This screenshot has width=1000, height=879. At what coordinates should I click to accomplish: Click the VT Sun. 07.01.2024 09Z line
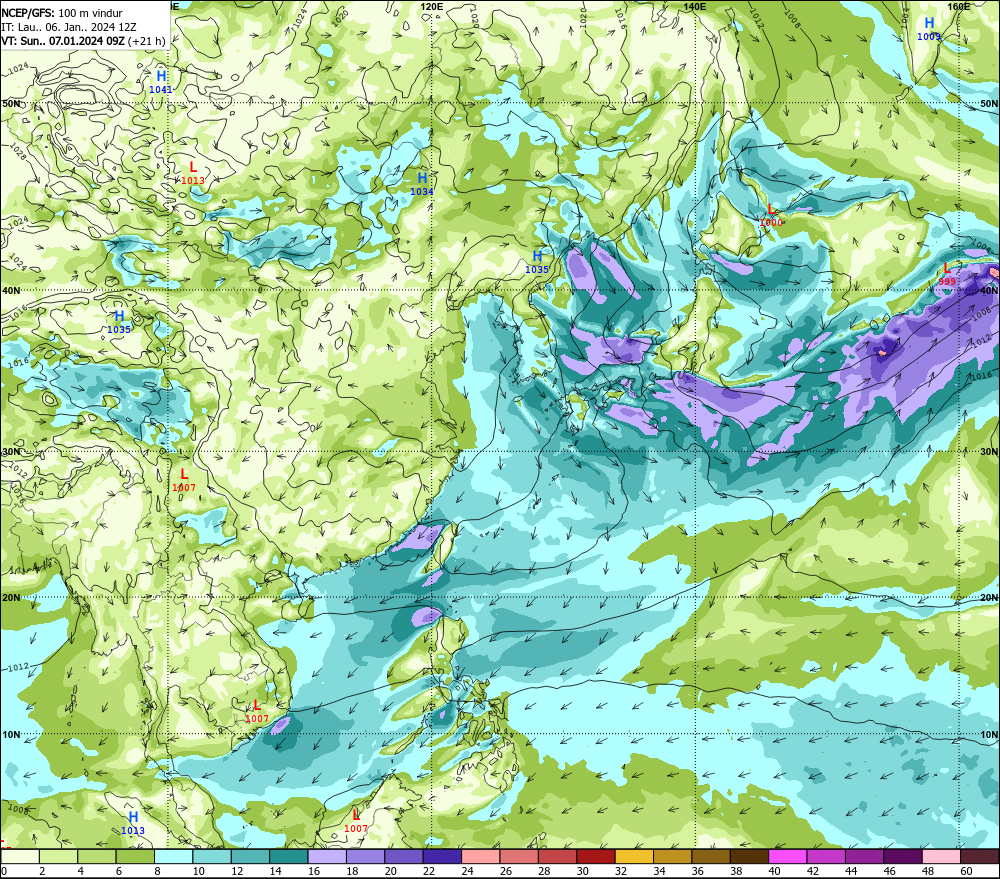pyautogui.click(x=84, y=41)
